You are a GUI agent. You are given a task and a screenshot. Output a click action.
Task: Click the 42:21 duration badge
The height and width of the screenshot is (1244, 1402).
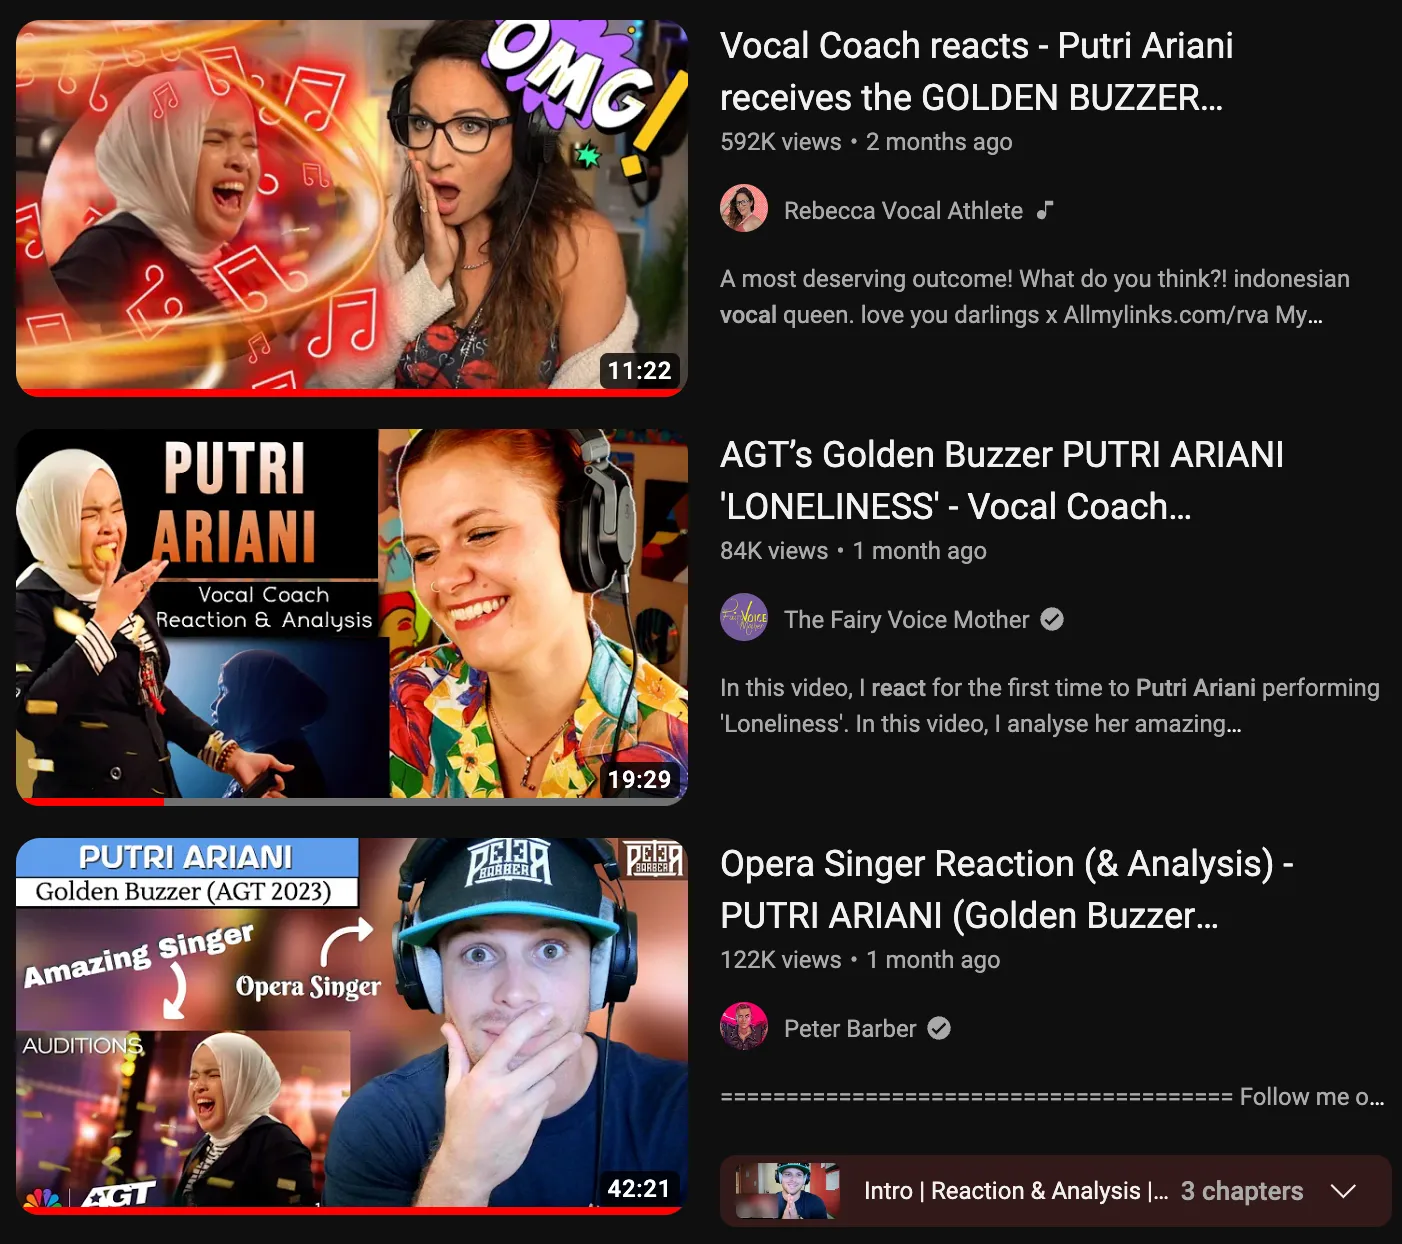pyautogui.click(x=639, y=1189)
